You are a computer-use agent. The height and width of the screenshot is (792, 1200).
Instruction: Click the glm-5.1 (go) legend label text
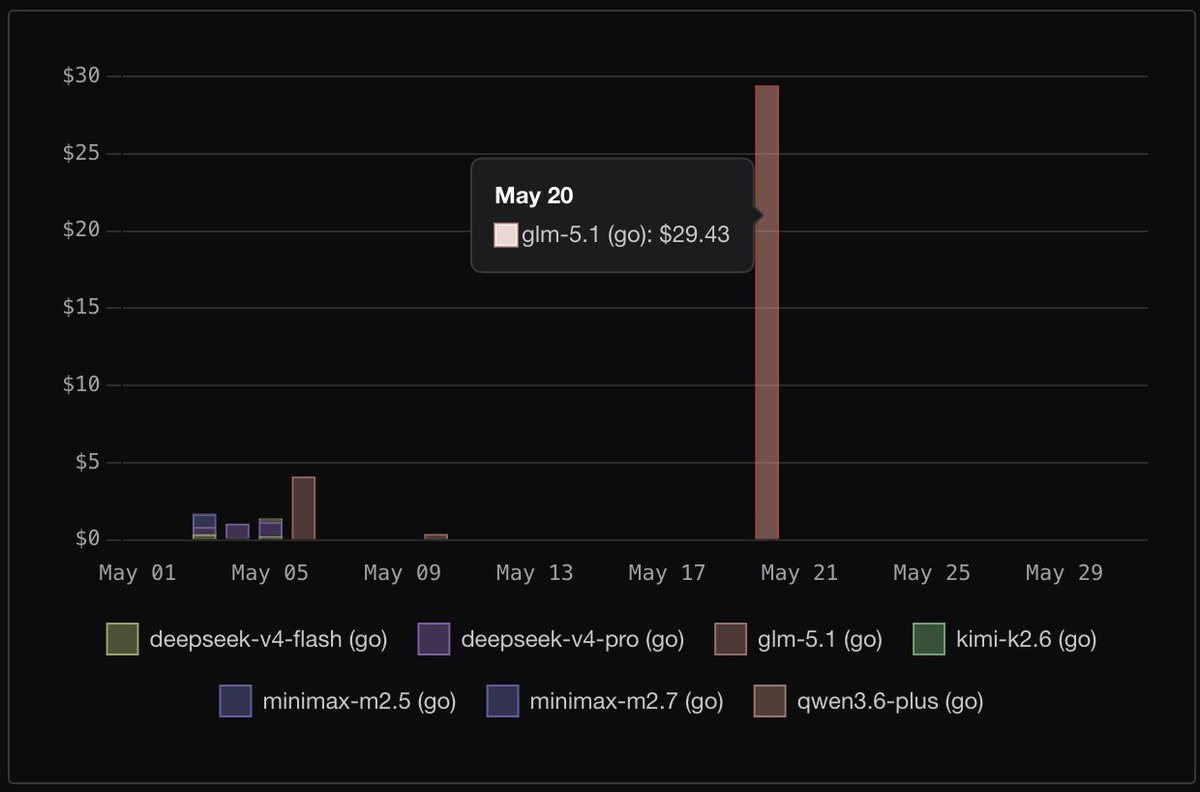pos(820,640)
